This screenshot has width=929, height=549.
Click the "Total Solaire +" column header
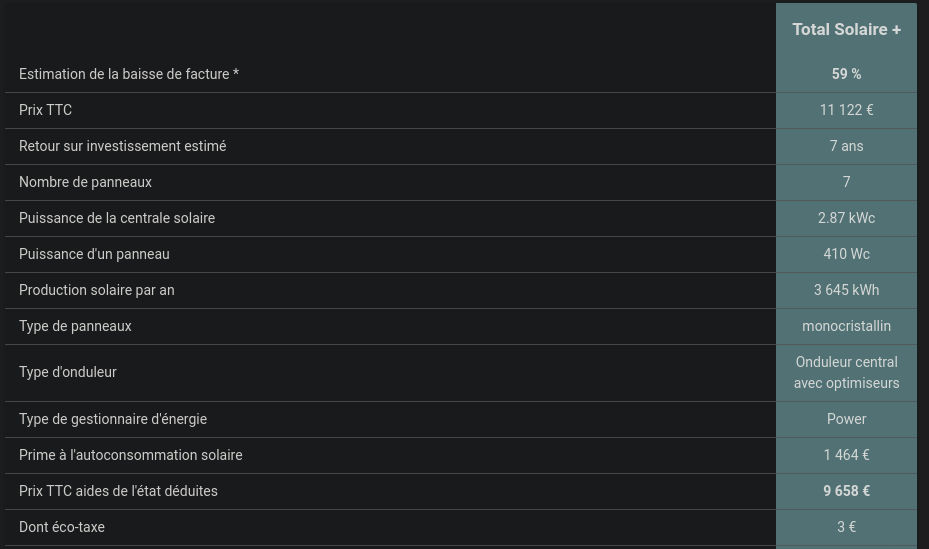tap(846, 30)
